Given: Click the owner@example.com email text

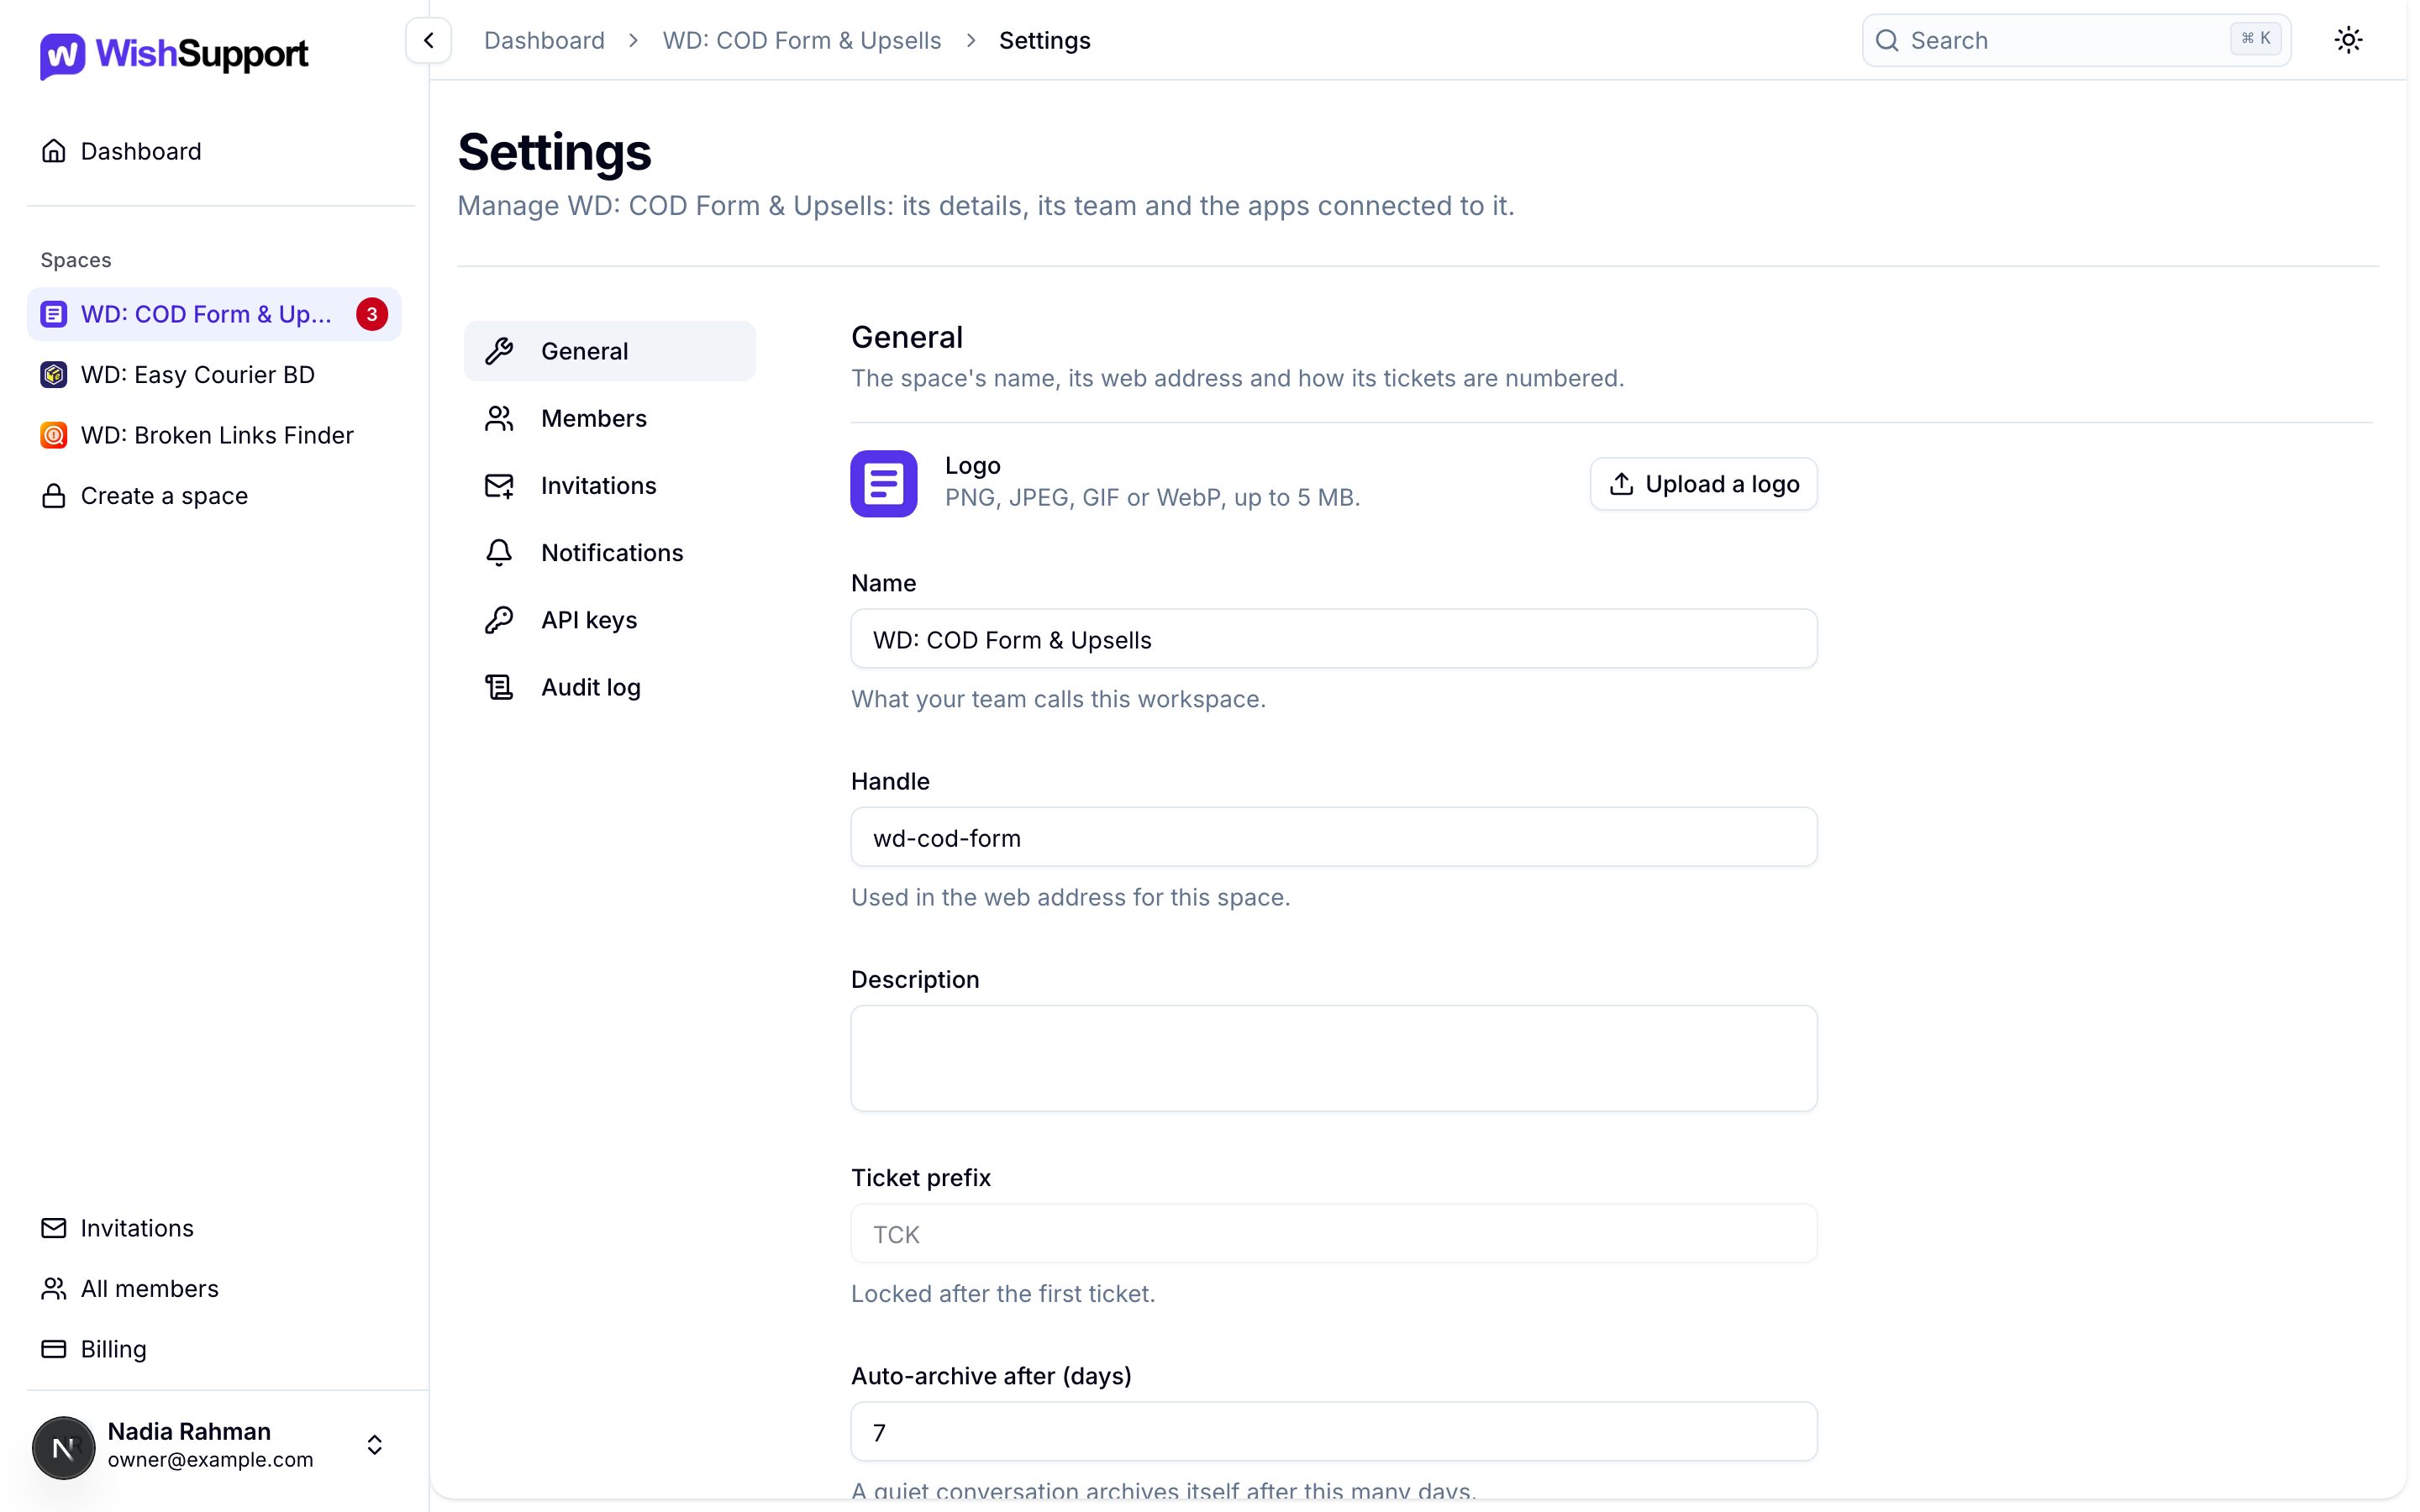Looking at the screenshot, I should pyautogui.click(x=211, y=1460).
